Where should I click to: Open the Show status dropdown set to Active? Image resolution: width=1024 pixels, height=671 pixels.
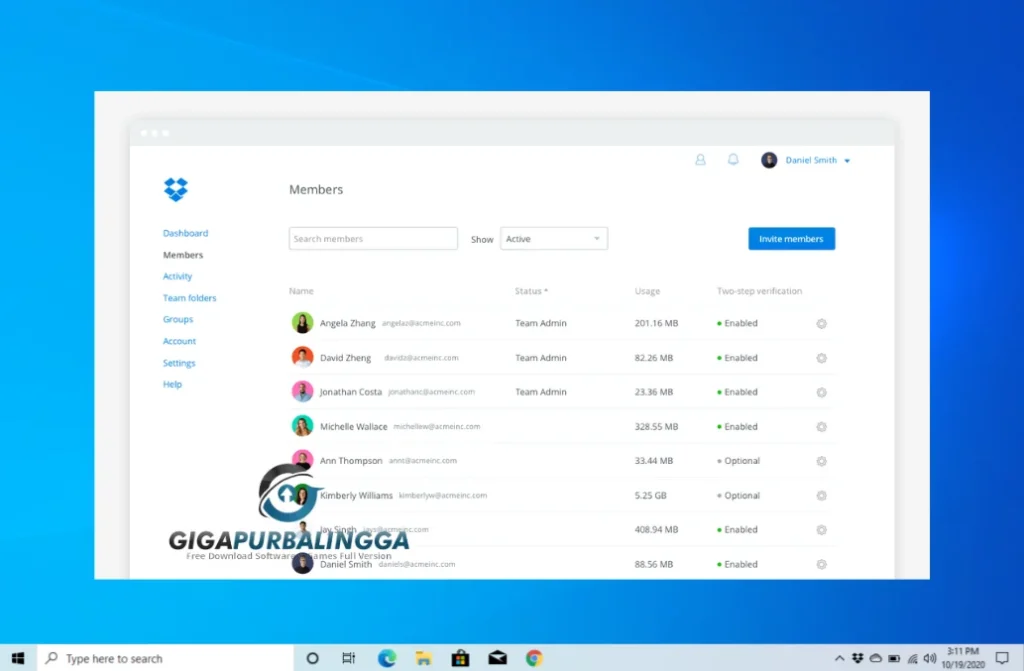[553, 238]
